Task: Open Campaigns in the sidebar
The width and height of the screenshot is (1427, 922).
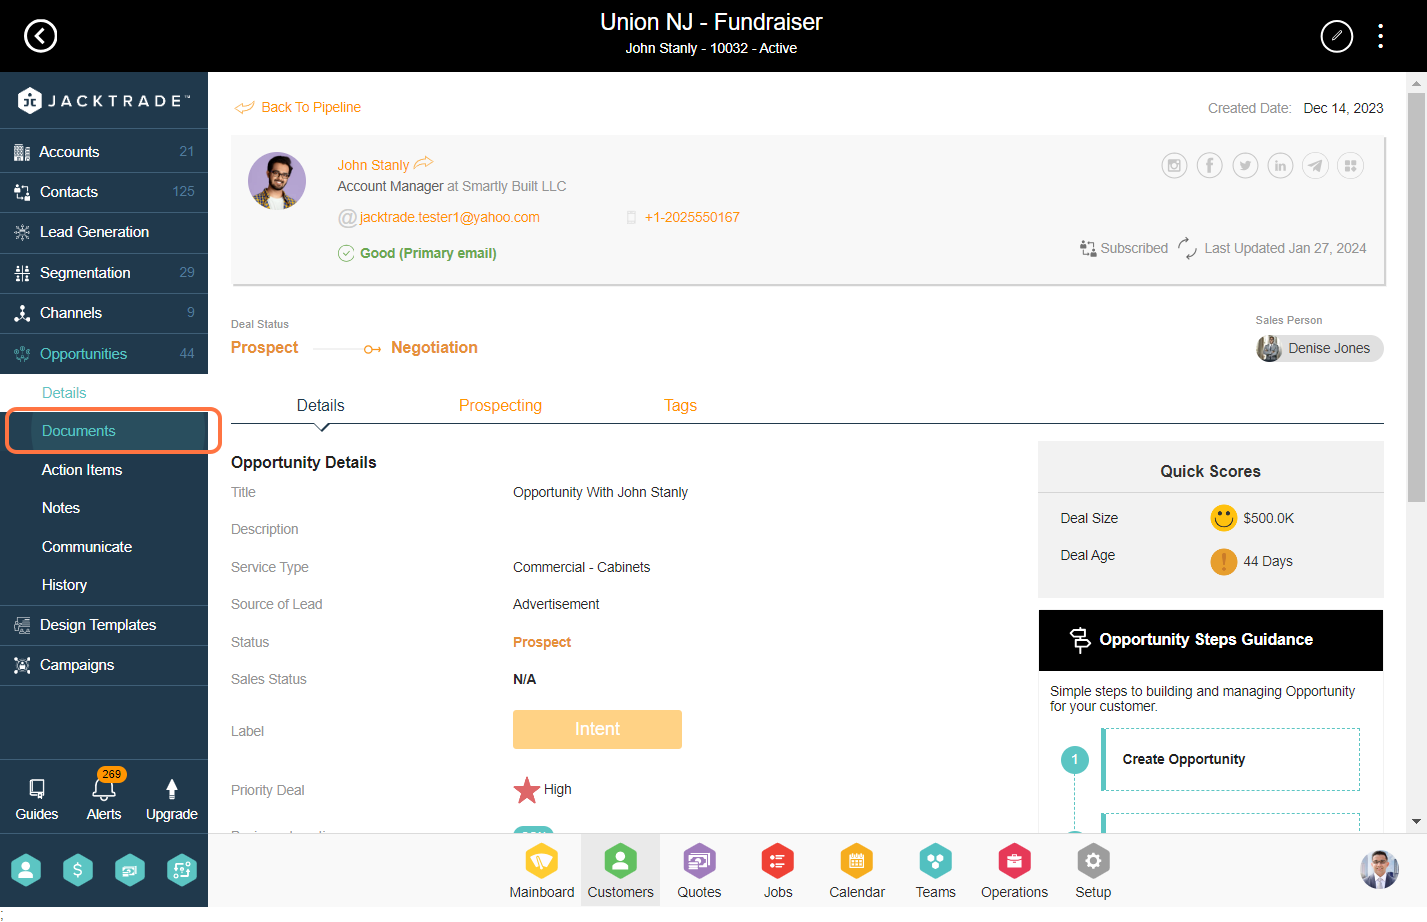Action: (104, 665)
